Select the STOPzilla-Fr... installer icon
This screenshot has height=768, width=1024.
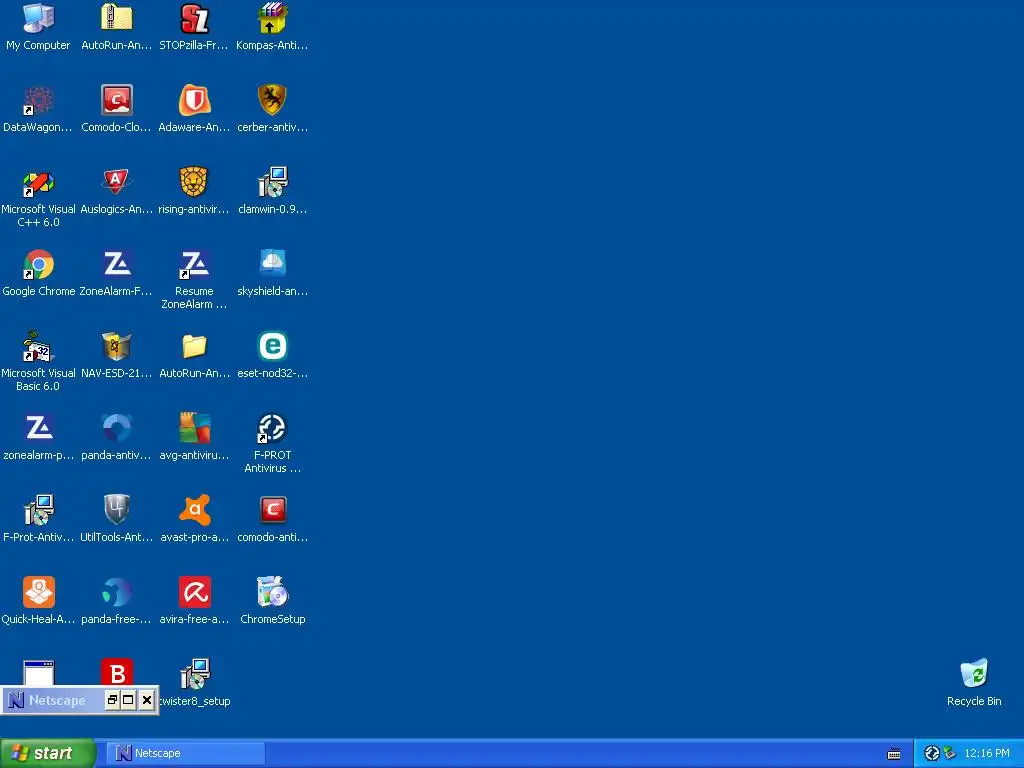(x=194, y=18)
